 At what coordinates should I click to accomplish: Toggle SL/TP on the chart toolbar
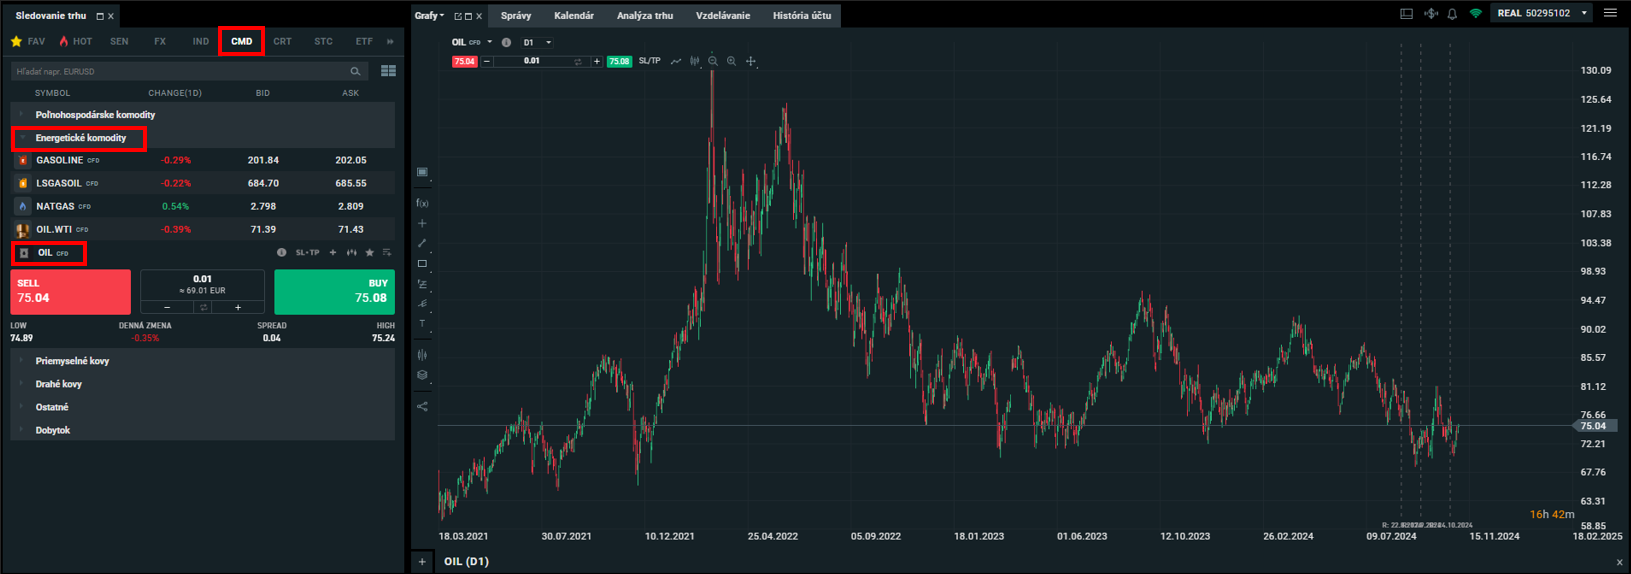[649, 61]
